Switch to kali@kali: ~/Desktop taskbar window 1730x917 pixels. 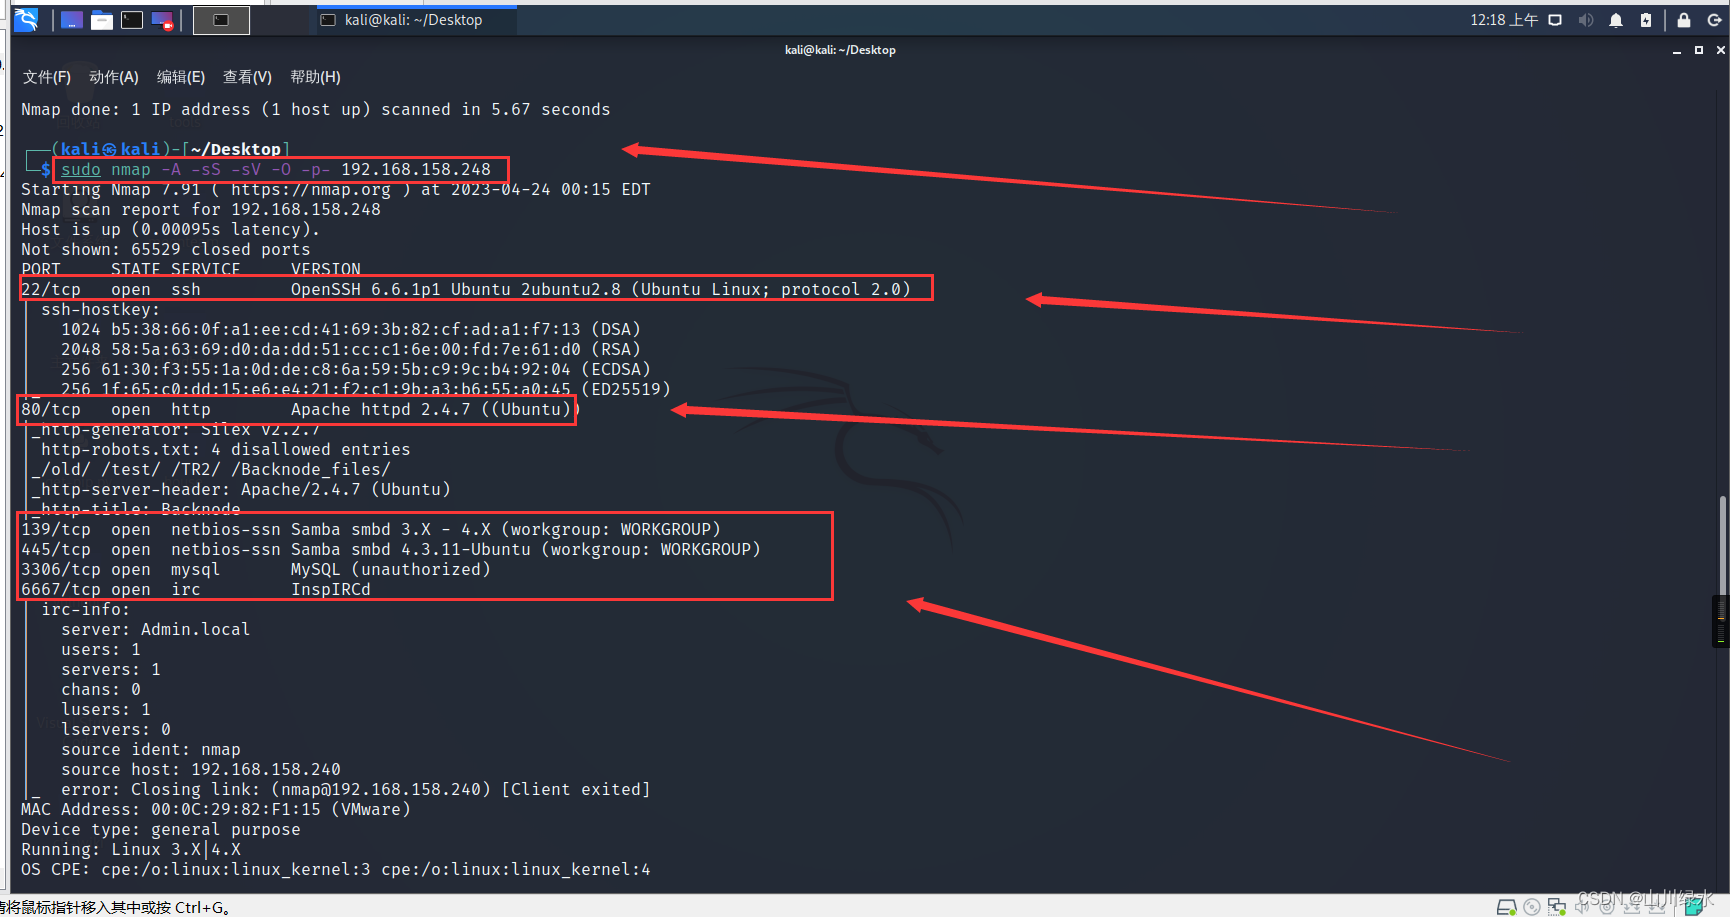[416, 20]
